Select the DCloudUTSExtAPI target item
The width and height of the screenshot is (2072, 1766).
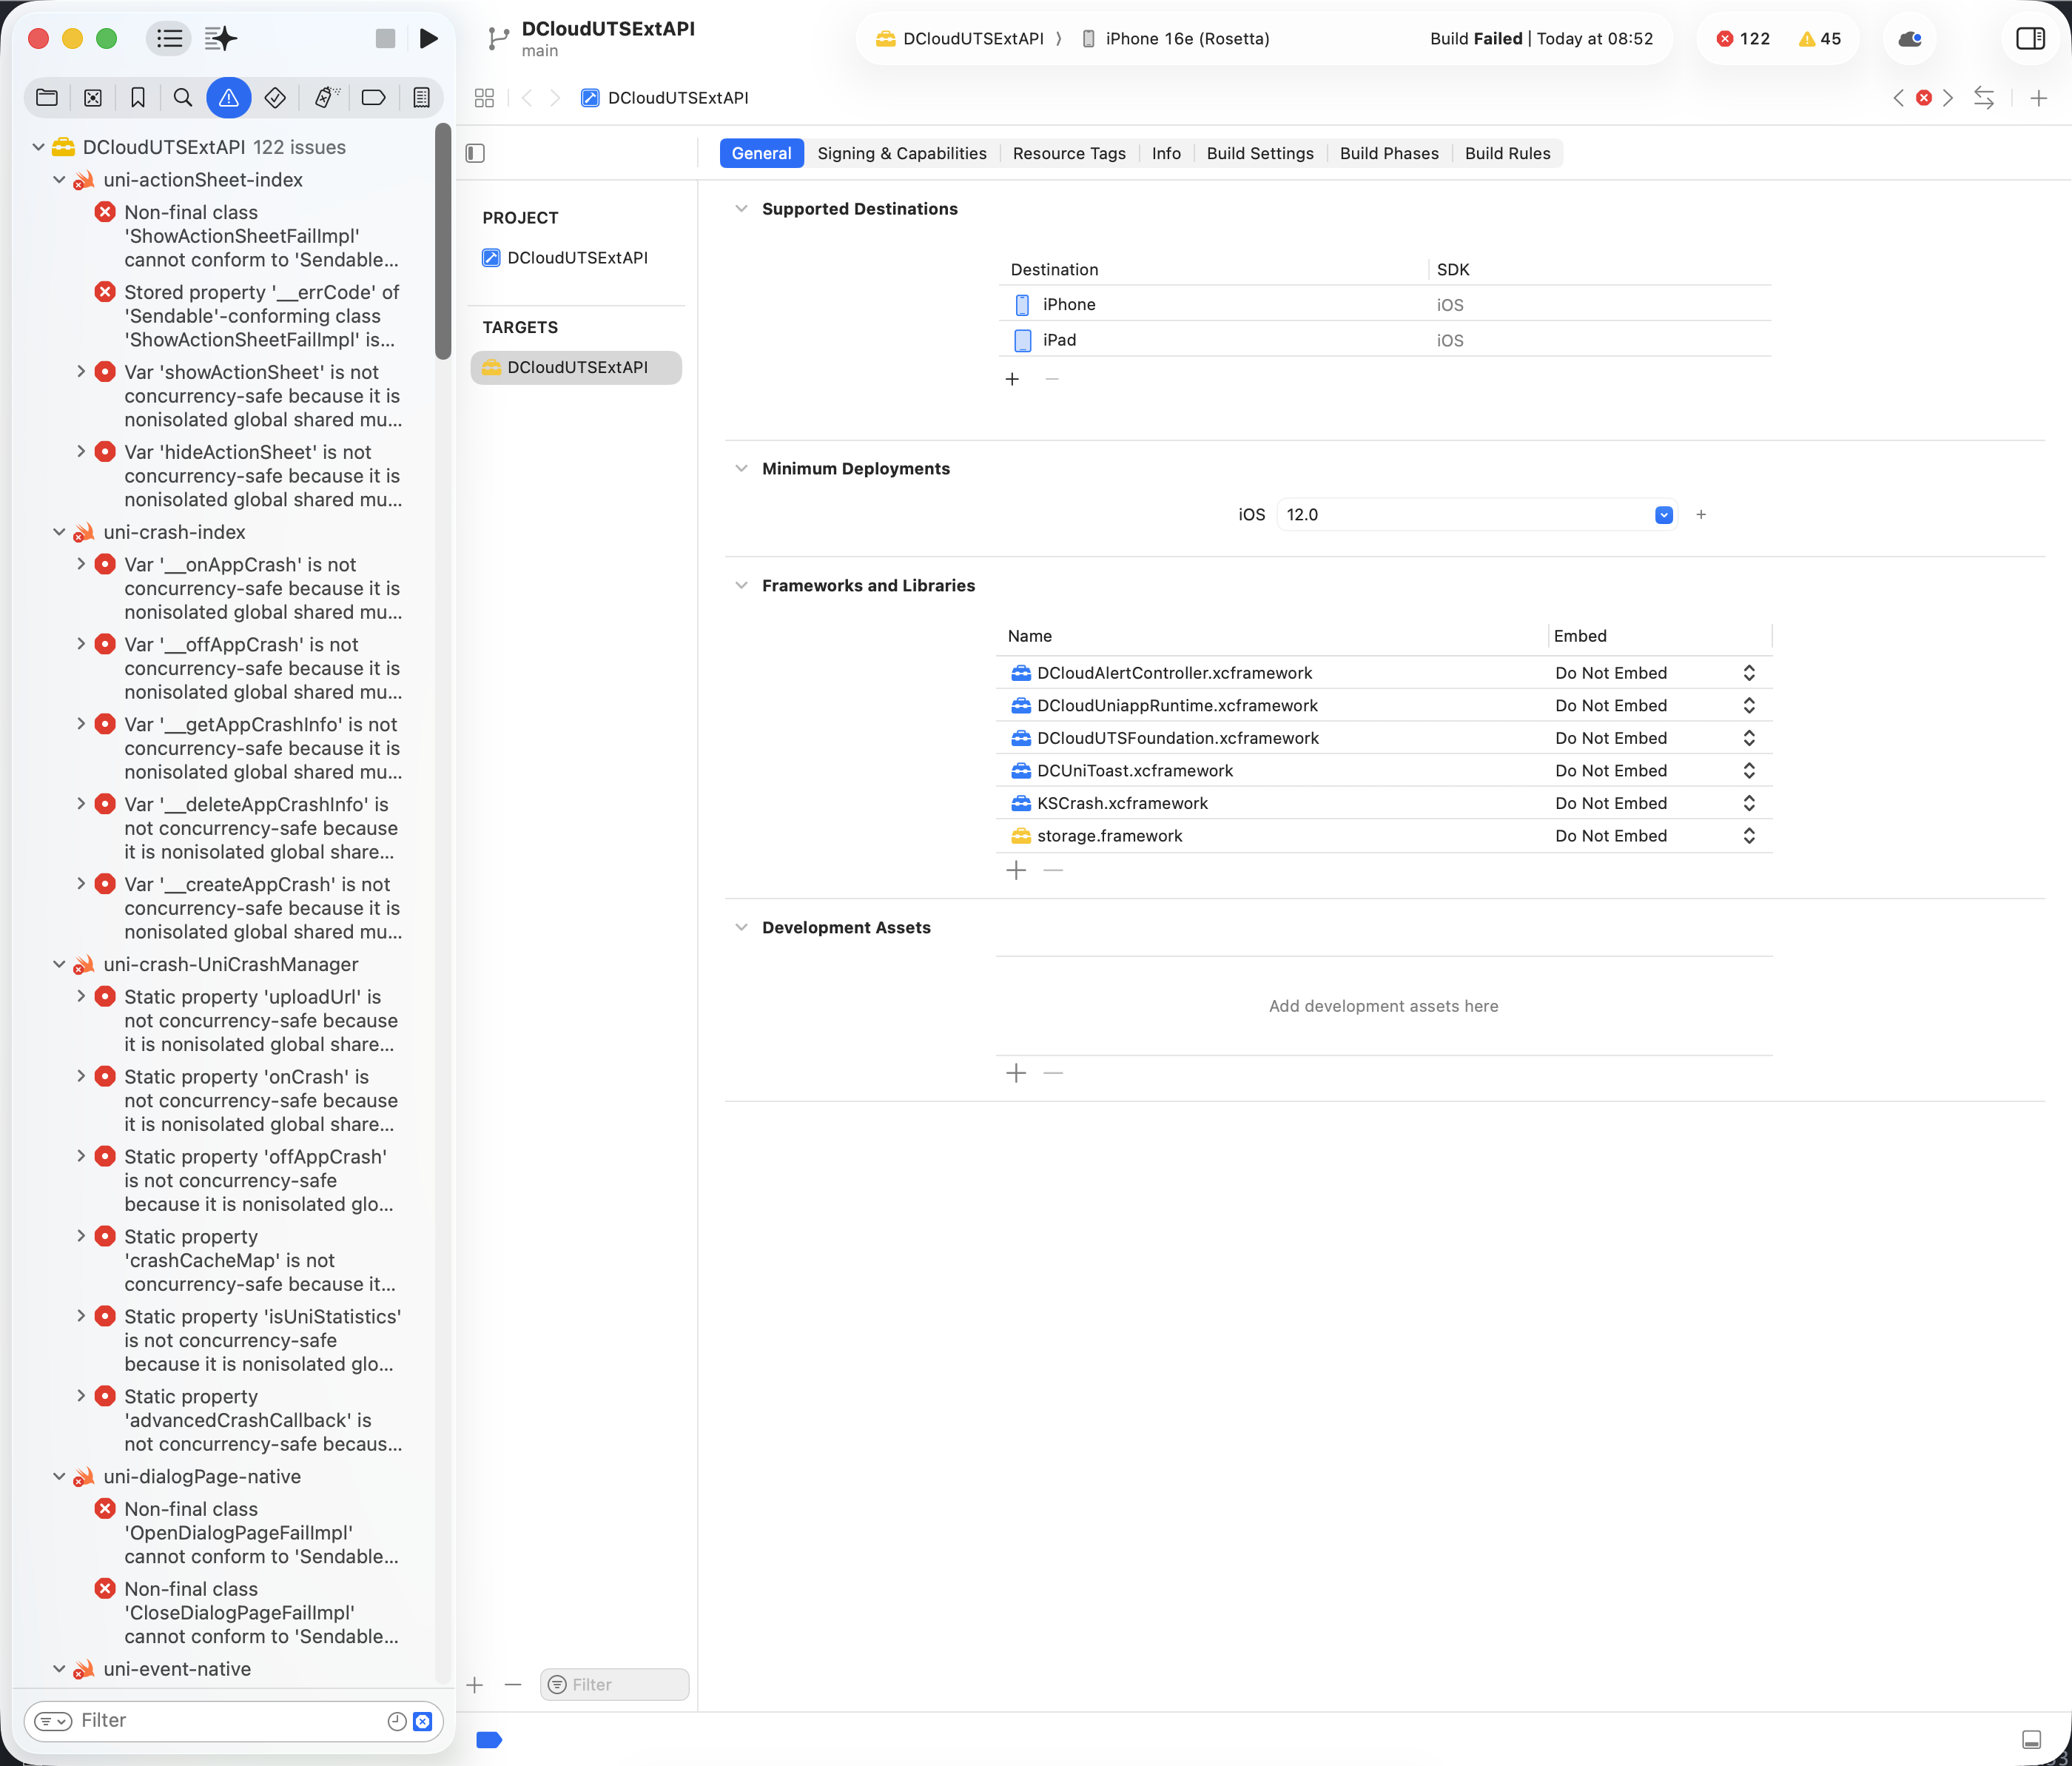click(x=577, y=368)
